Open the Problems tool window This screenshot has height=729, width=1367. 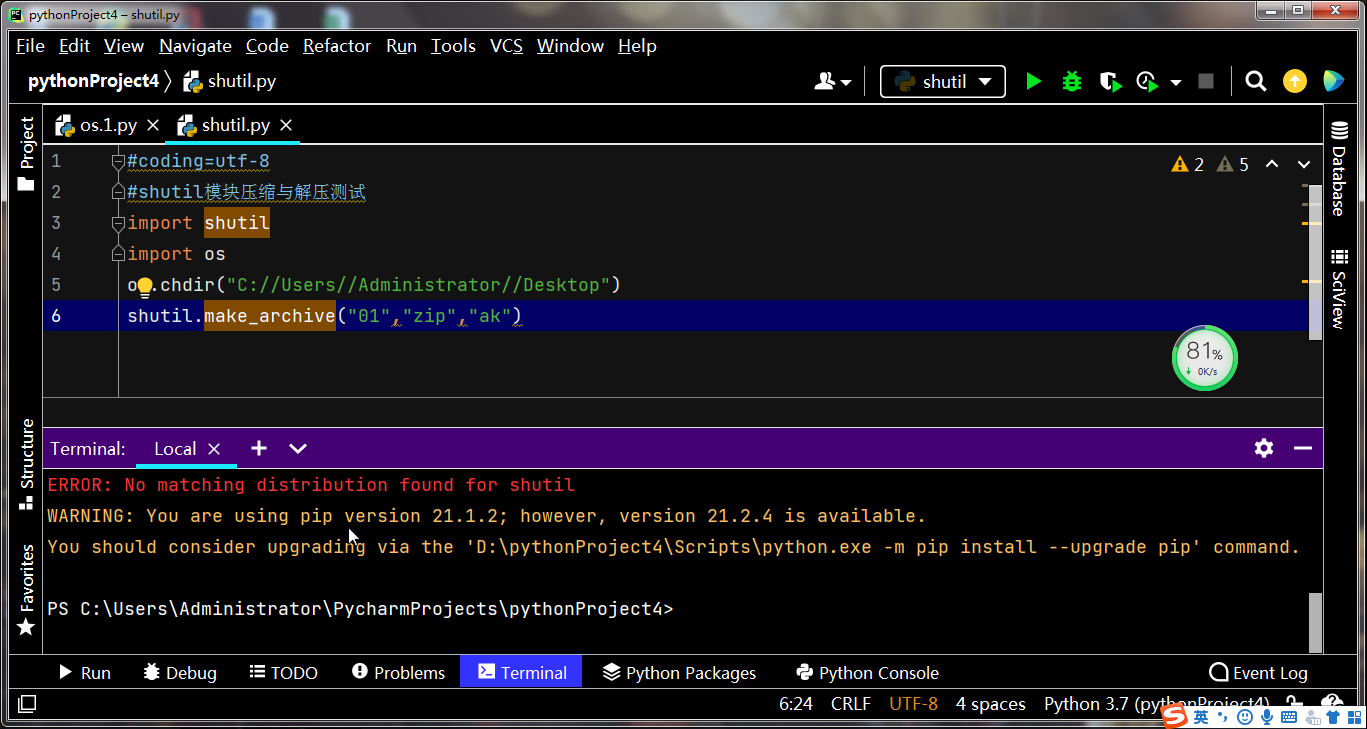click(x=399, y=673)
